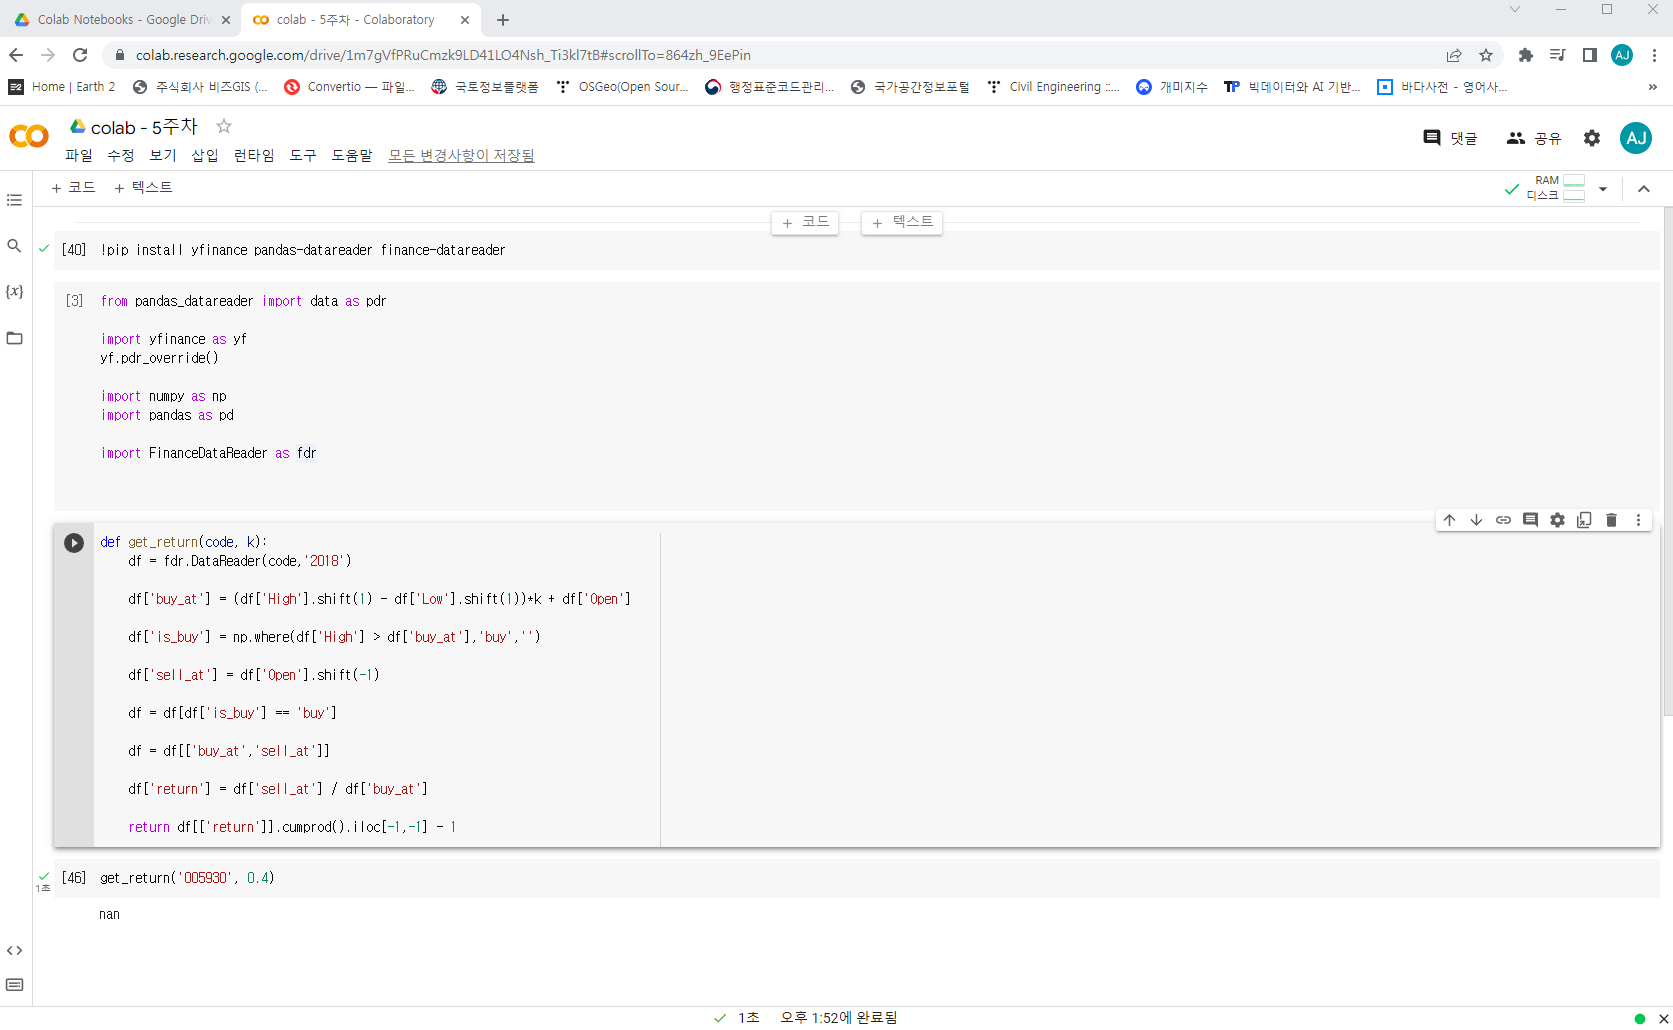
Task: Open the 개미지수 bookmark
Action: (1172, 87)
